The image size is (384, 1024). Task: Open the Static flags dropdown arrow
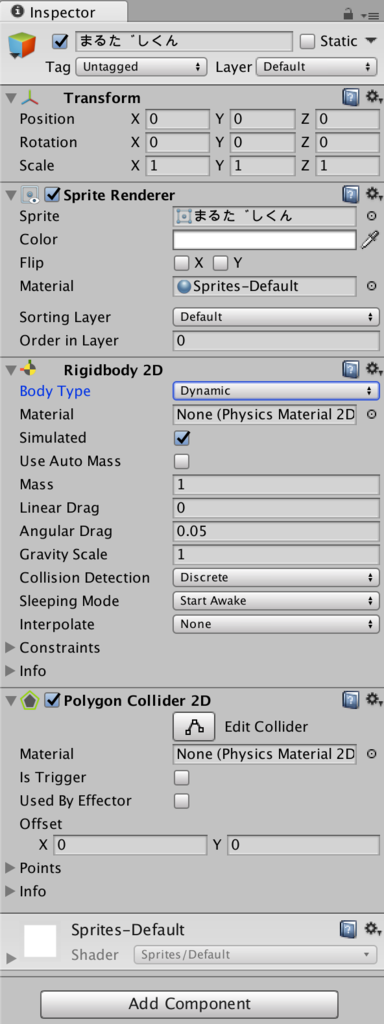[x=372, y=41]
